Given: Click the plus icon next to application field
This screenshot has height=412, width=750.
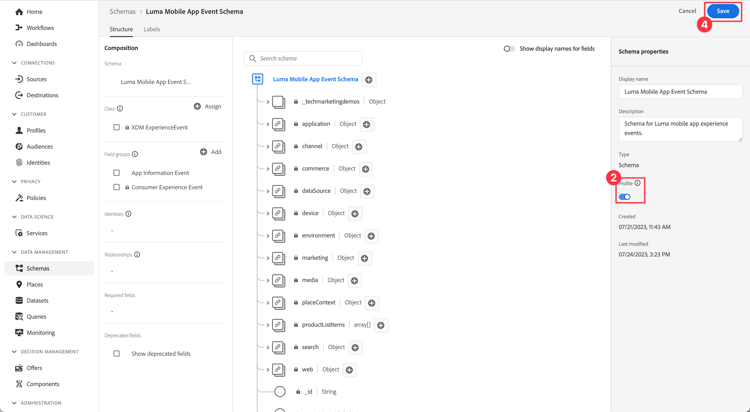Looking at the screenshot, I should [367, 124].
